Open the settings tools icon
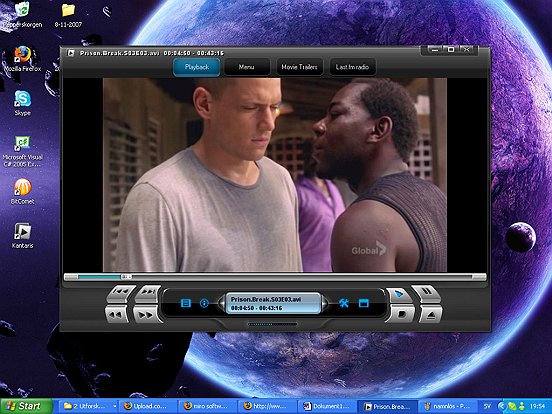Screen dimensions: 552x414 [344, 303]
